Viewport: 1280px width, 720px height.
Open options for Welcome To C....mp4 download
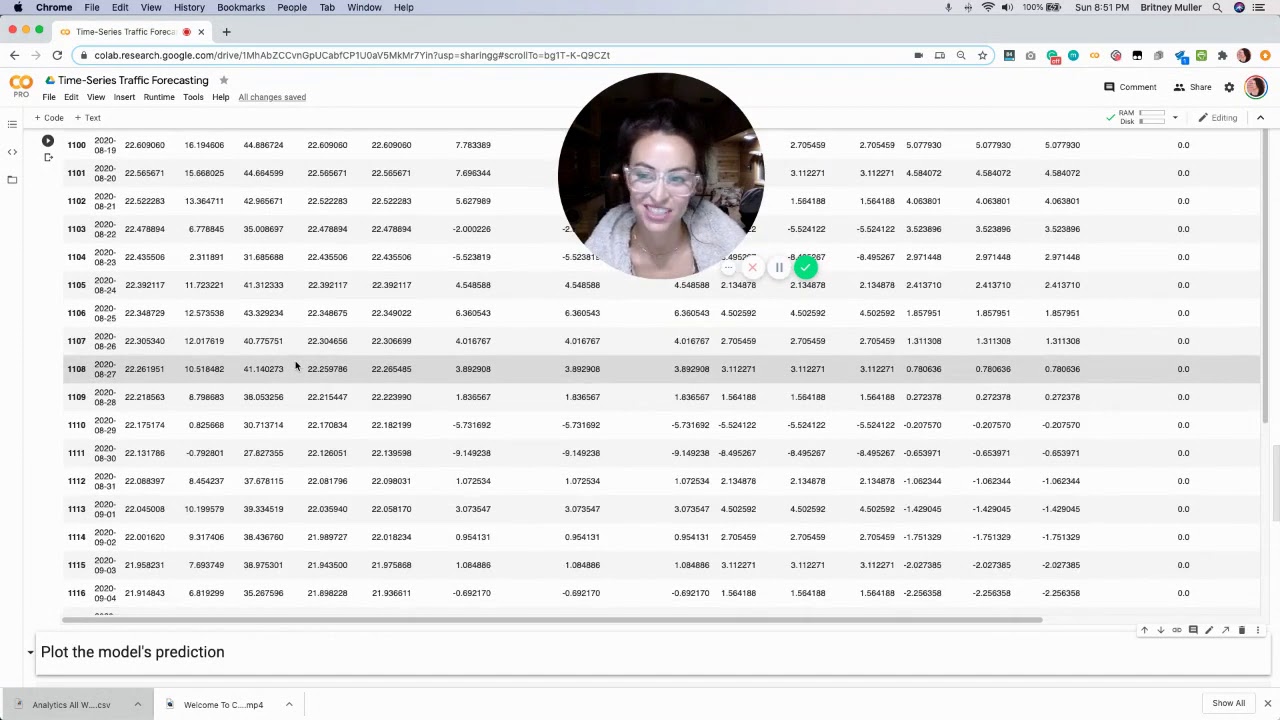pos(289,704)
